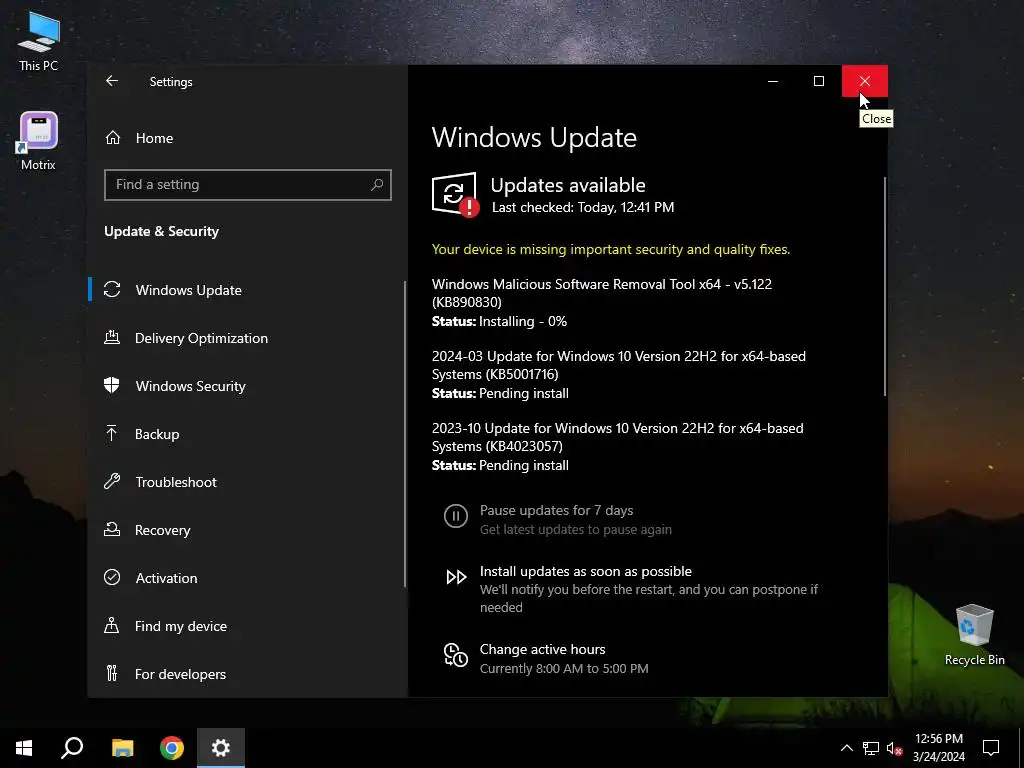Open the notification Action Center
This screenshot has height=768, width=1024.
[x=991, y=748]
